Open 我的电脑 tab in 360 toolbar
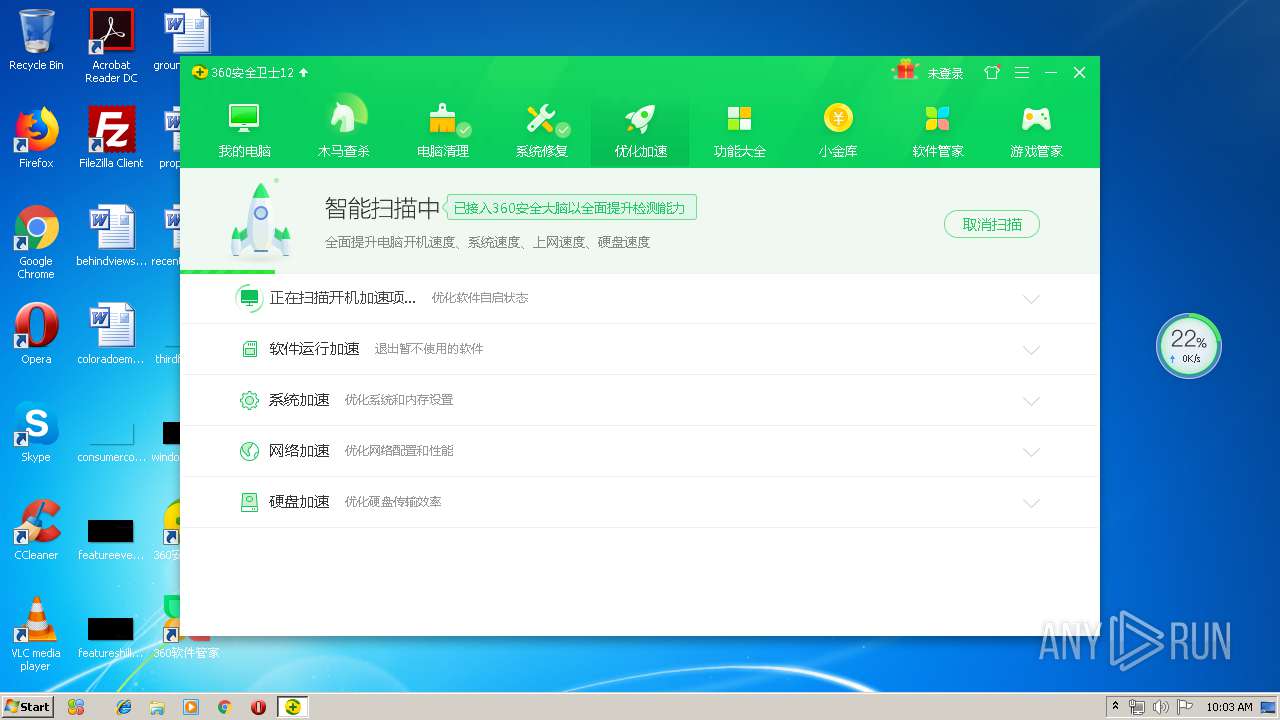 [244, 129]
